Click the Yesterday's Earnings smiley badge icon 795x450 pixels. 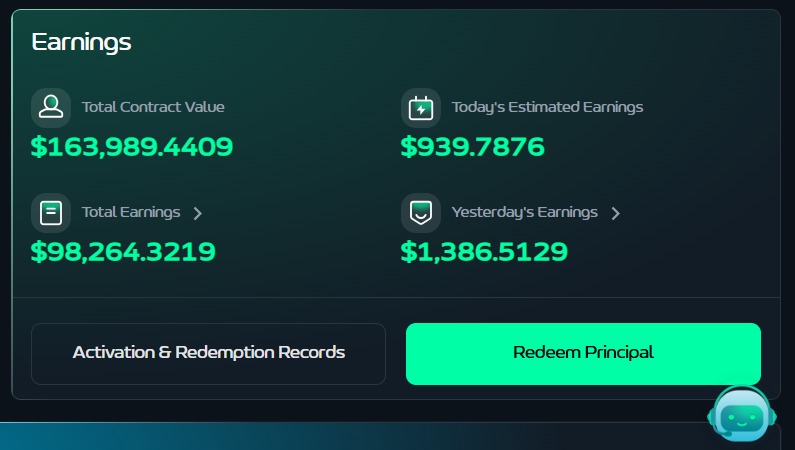coord(421,213)
